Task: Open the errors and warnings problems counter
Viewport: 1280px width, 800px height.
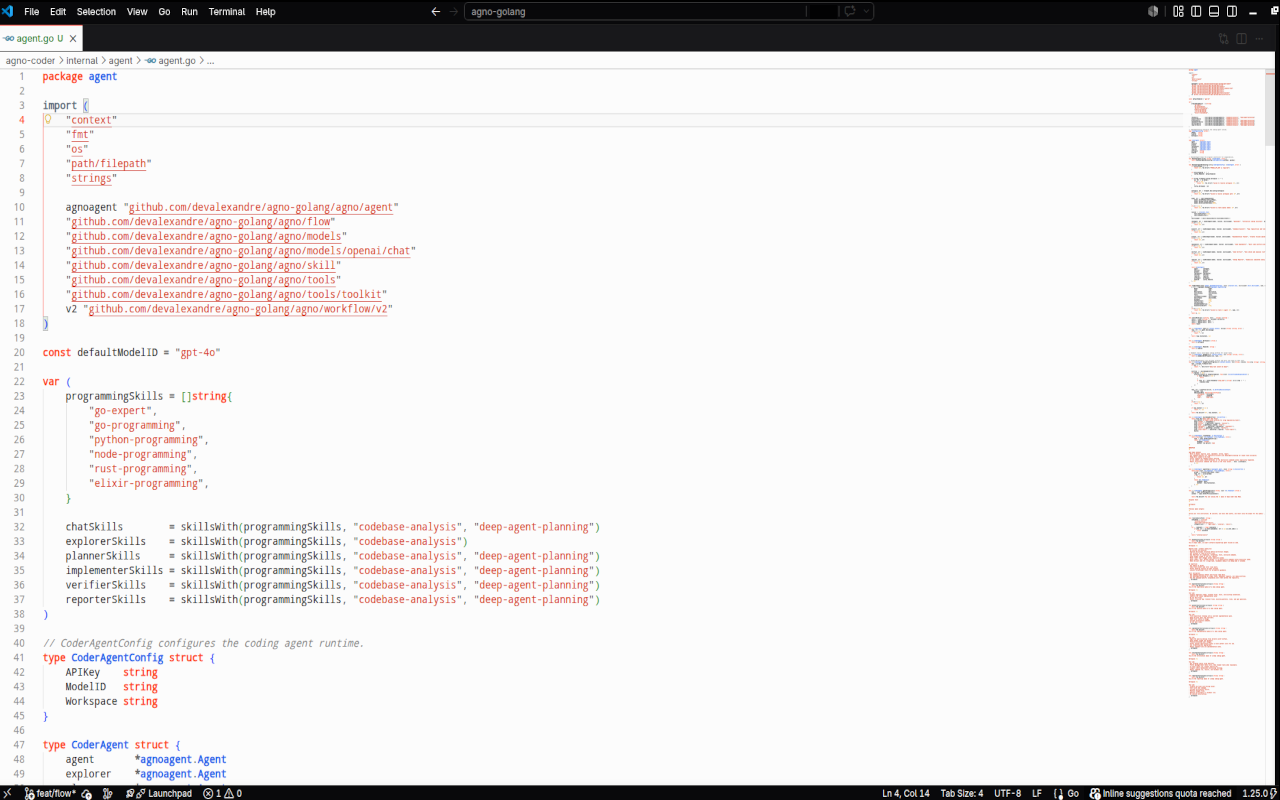Action: [x=223, y=793]
